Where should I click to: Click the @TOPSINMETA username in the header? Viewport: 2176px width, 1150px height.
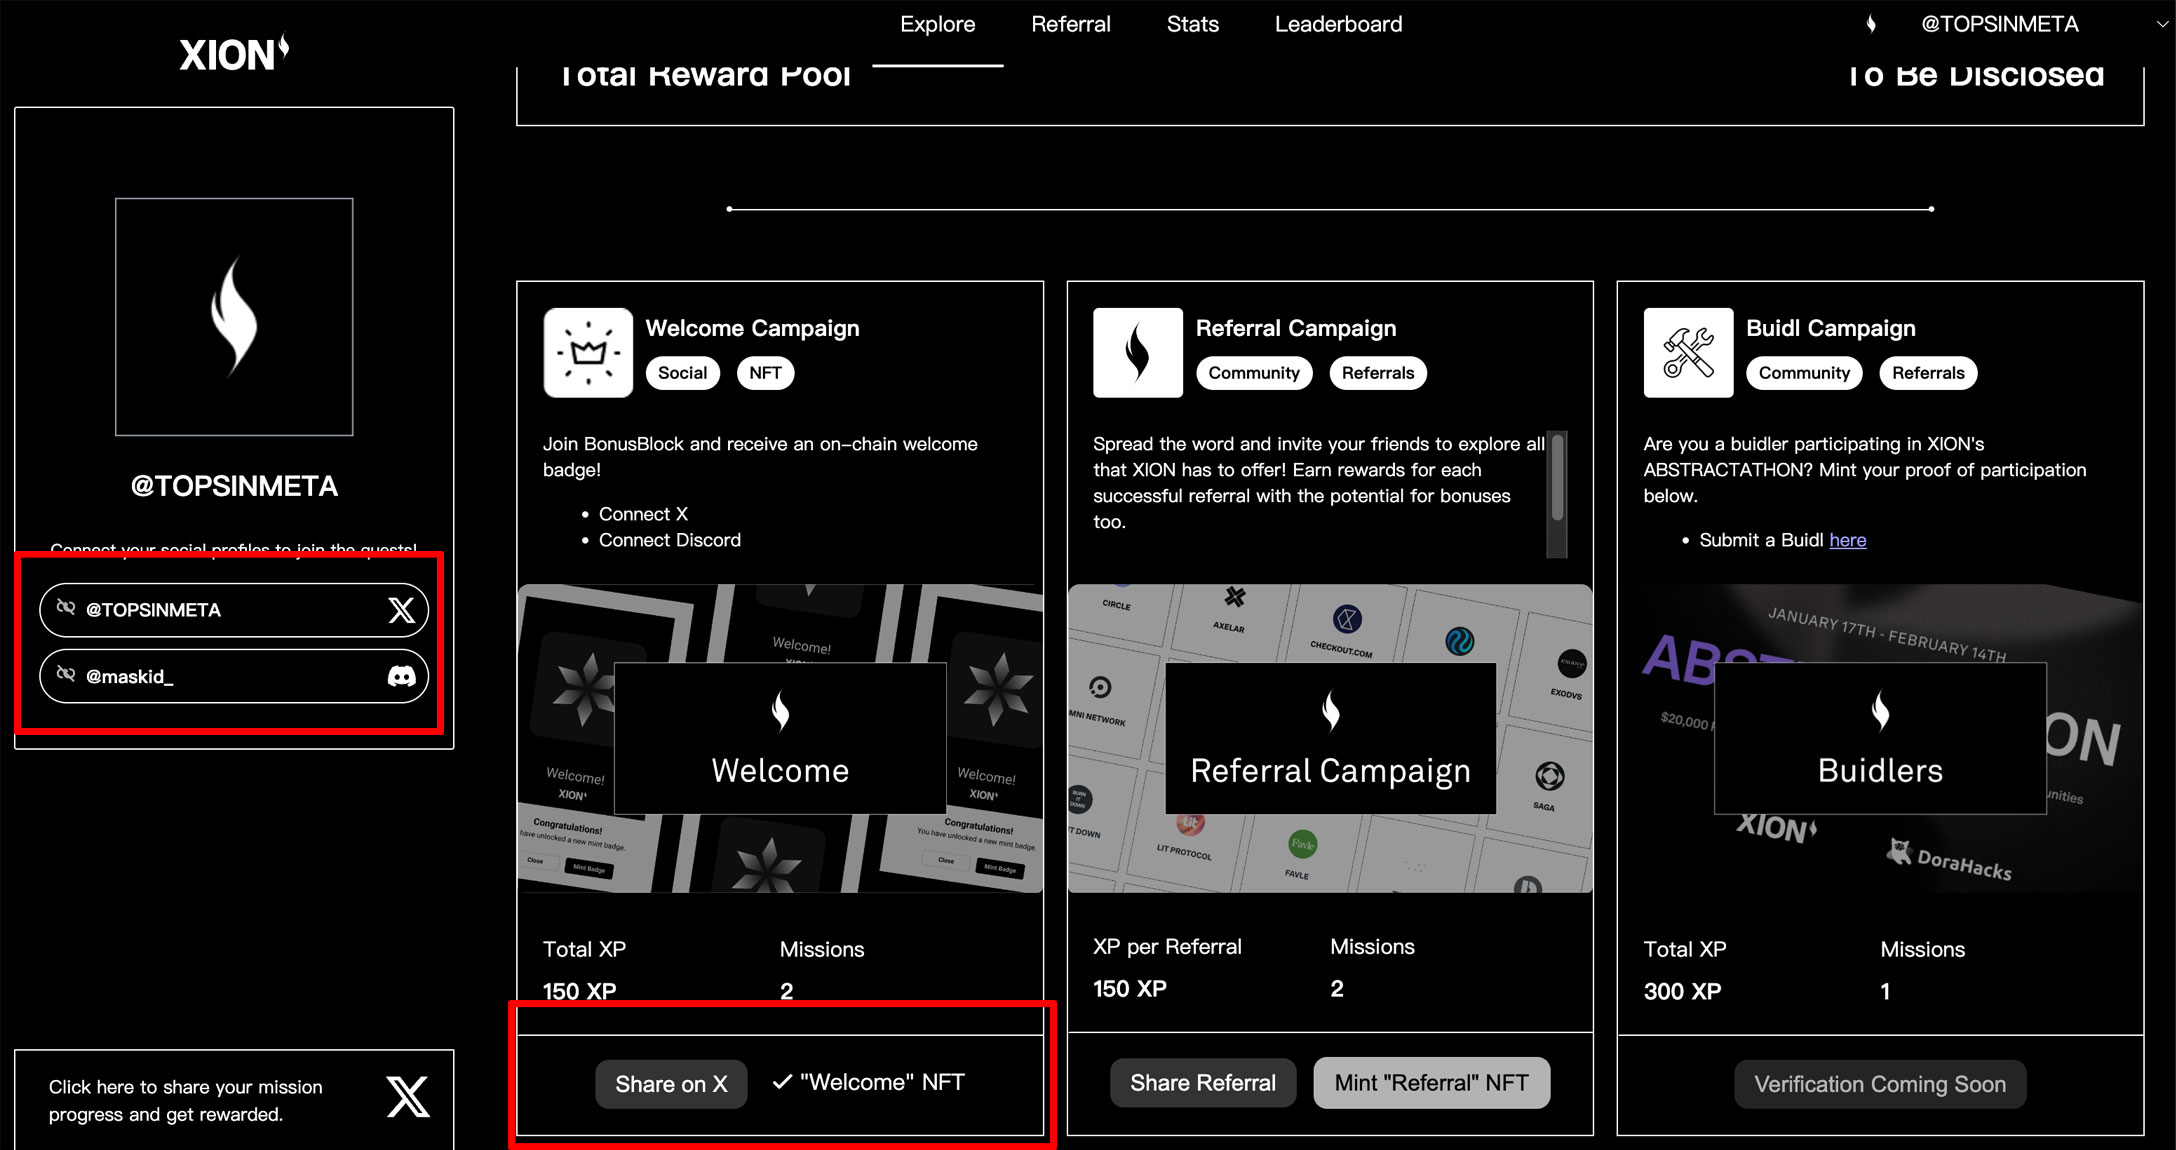click(x=1999, y=24)
